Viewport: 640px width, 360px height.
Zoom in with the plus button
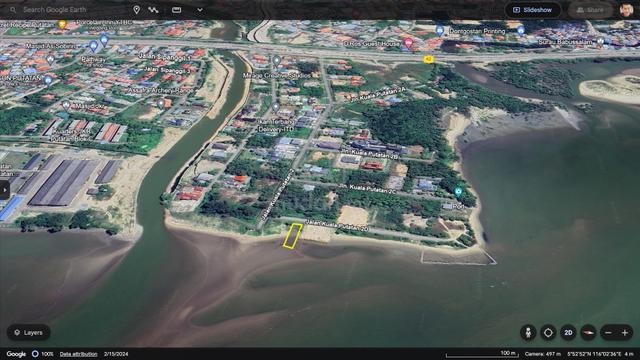point(625,333)
